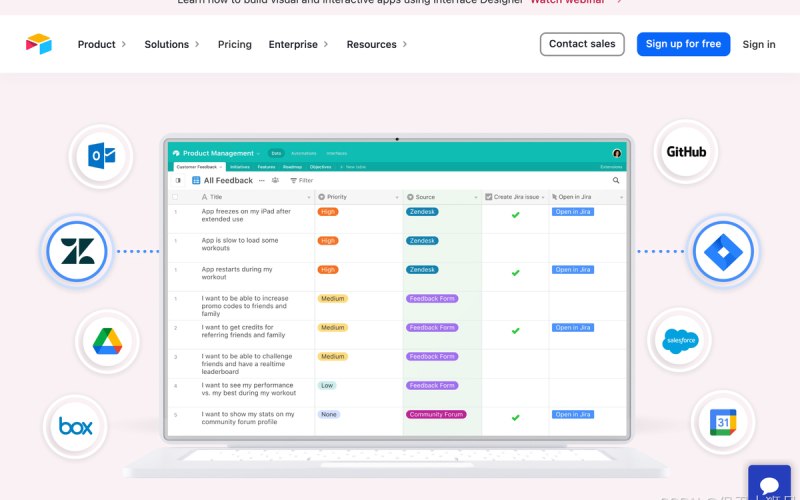This screenshot has width=800, height=500.
Task: Select the Outlook integration icon
Action: [101, 156]
